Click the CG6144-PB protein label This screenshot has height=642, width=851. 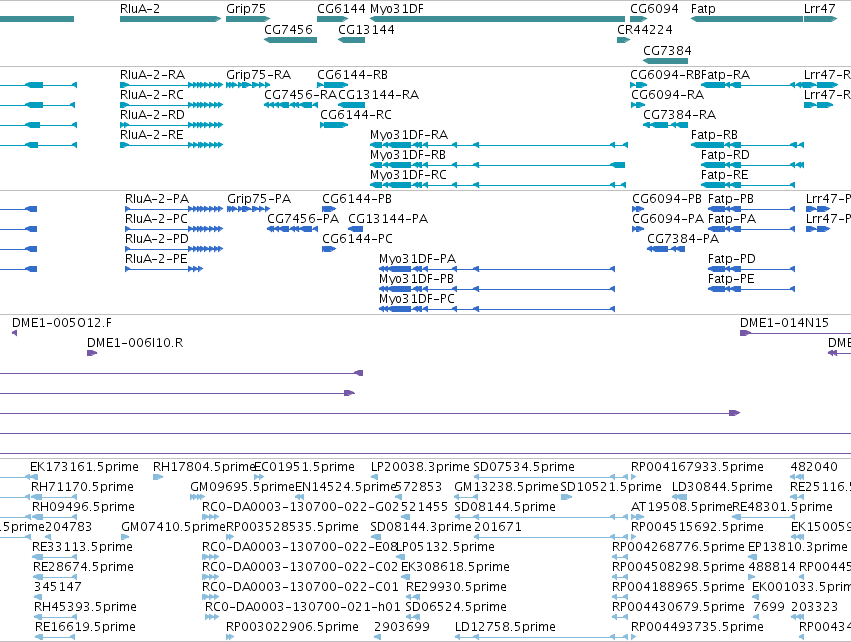pyautogui.click(x=357, y=199)
